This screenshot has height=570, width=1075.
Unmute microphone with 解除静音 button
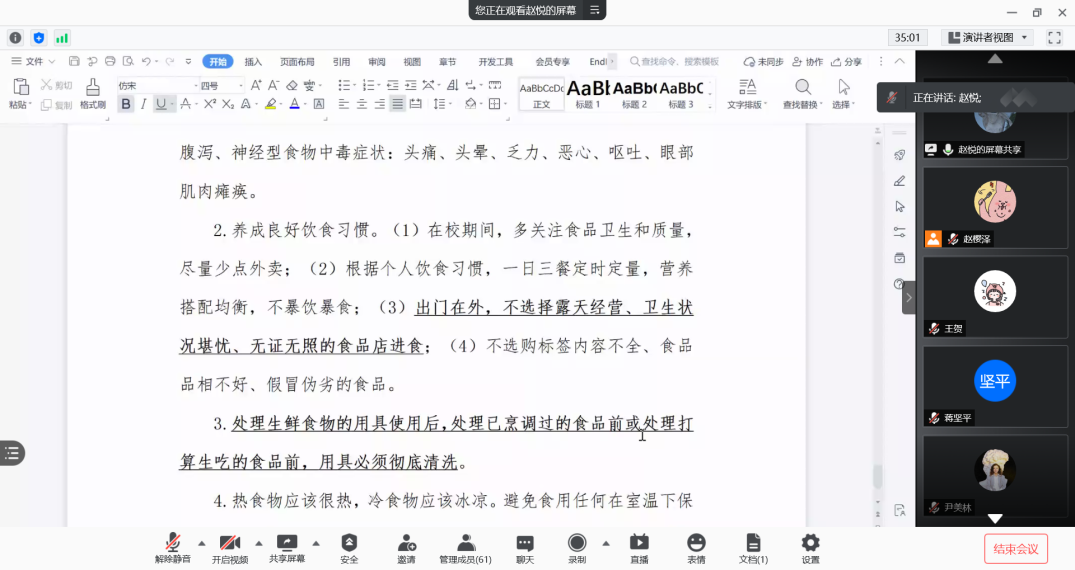(172, 548)
